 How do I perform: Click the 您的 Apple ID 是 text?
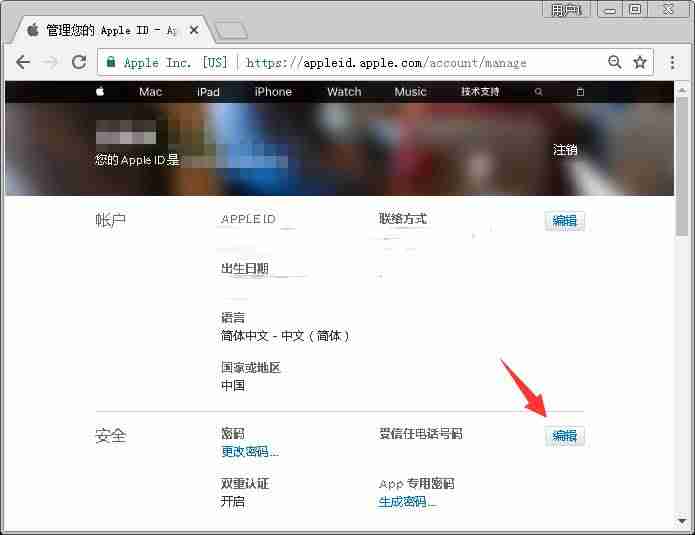[137, 160]
